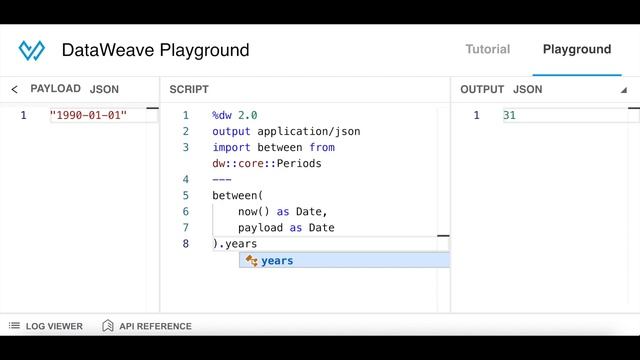The width and height of the screenshot is (640, 360).
Task: Click the --- separator line in script
Action: point(222,179)
